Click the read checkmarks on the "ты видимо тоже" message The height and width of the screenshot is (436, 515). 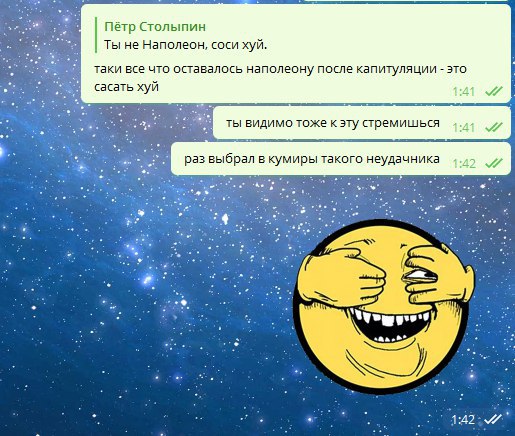pyautogui.click(x=494, y=127)
